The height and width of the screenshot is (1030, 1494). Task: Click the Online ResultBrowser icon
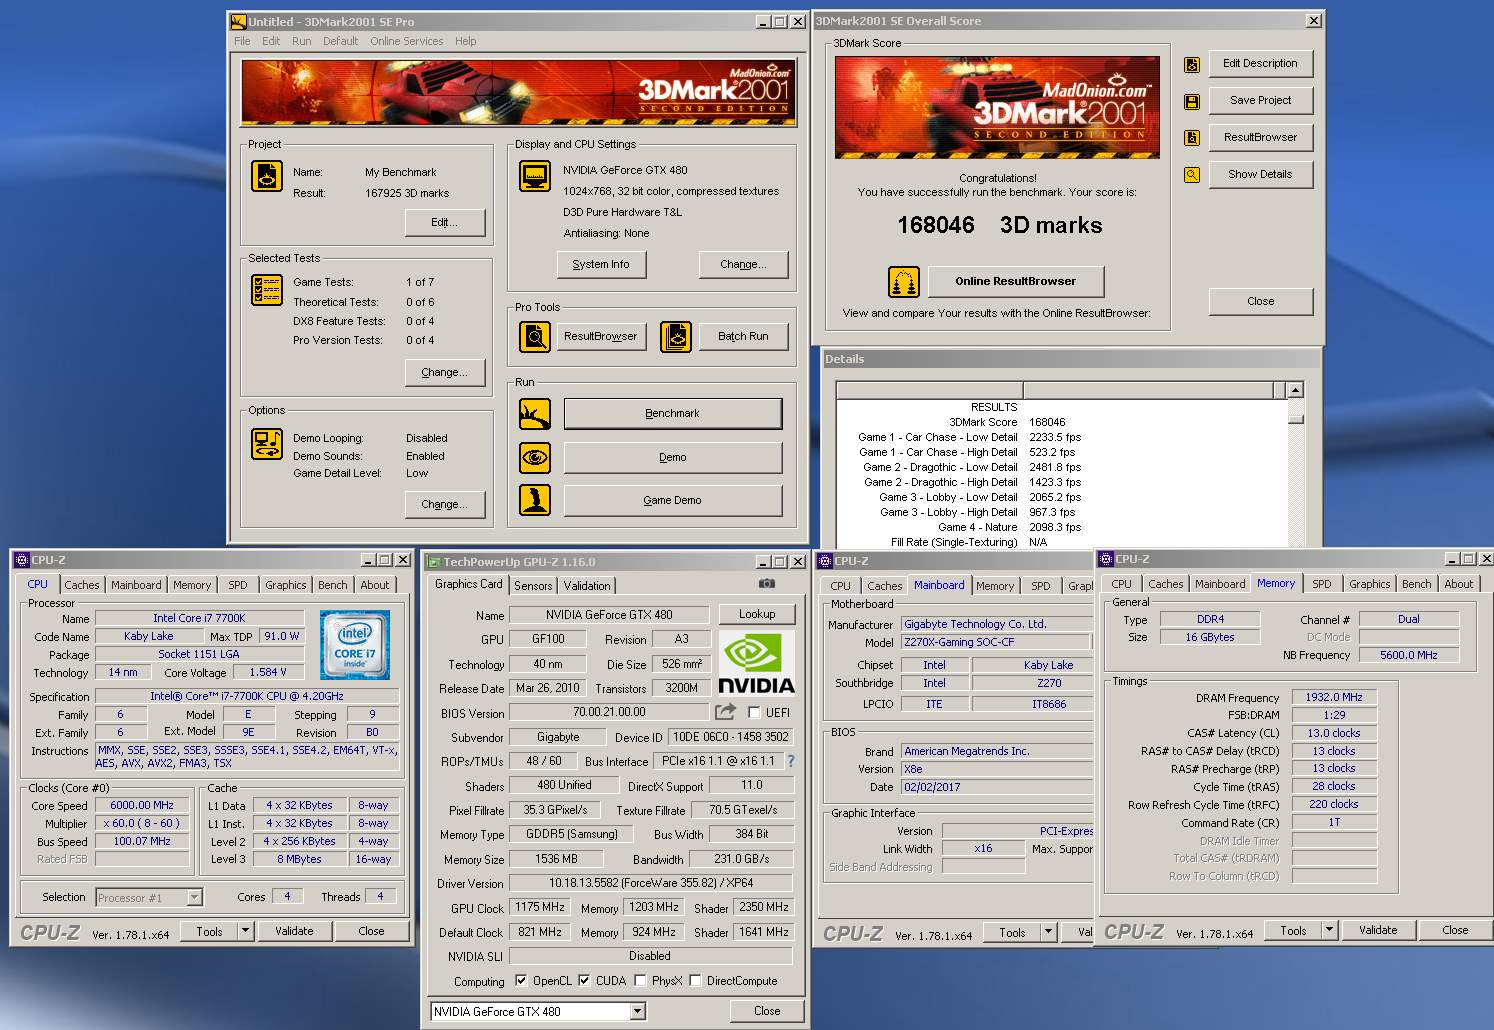904,282
